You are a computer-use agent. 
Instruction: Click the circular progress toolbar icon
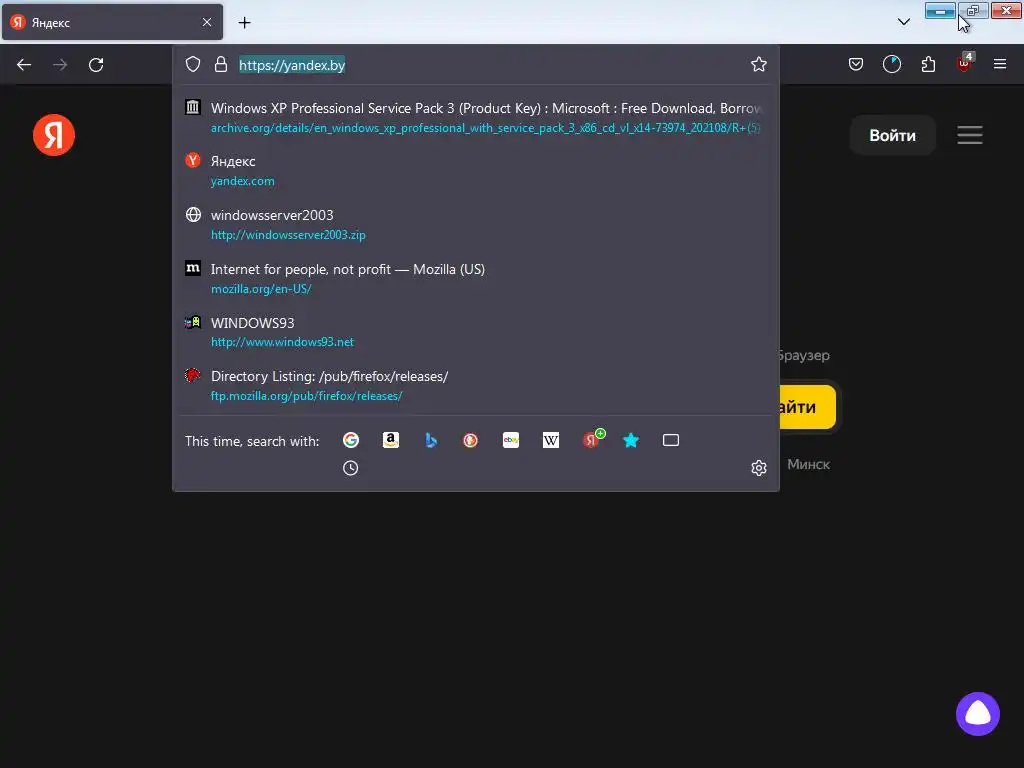891,64
